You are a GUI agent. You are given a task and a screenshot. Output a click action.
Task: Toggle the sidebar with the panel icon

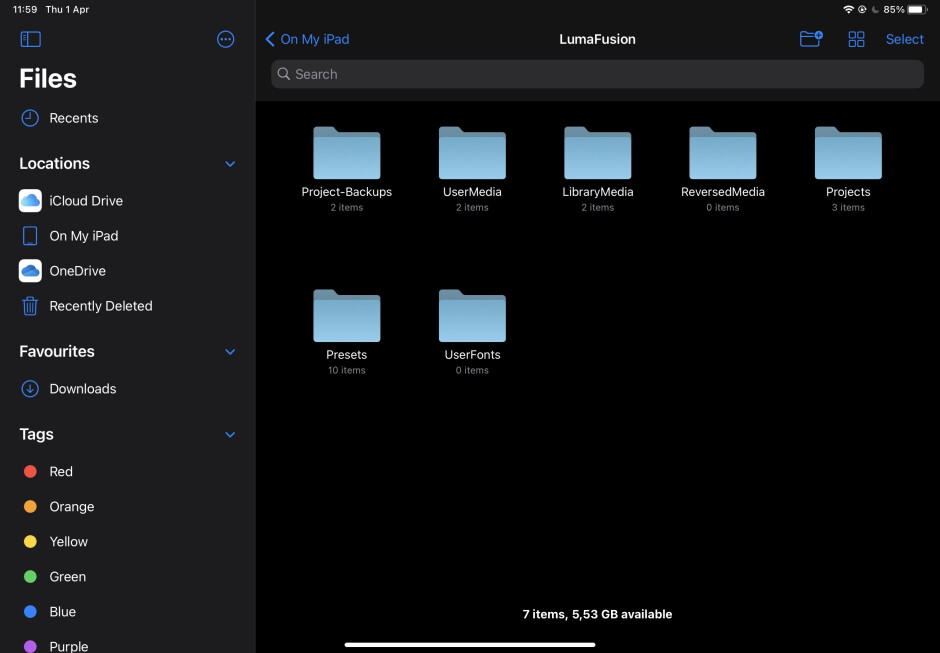point(31,40)
